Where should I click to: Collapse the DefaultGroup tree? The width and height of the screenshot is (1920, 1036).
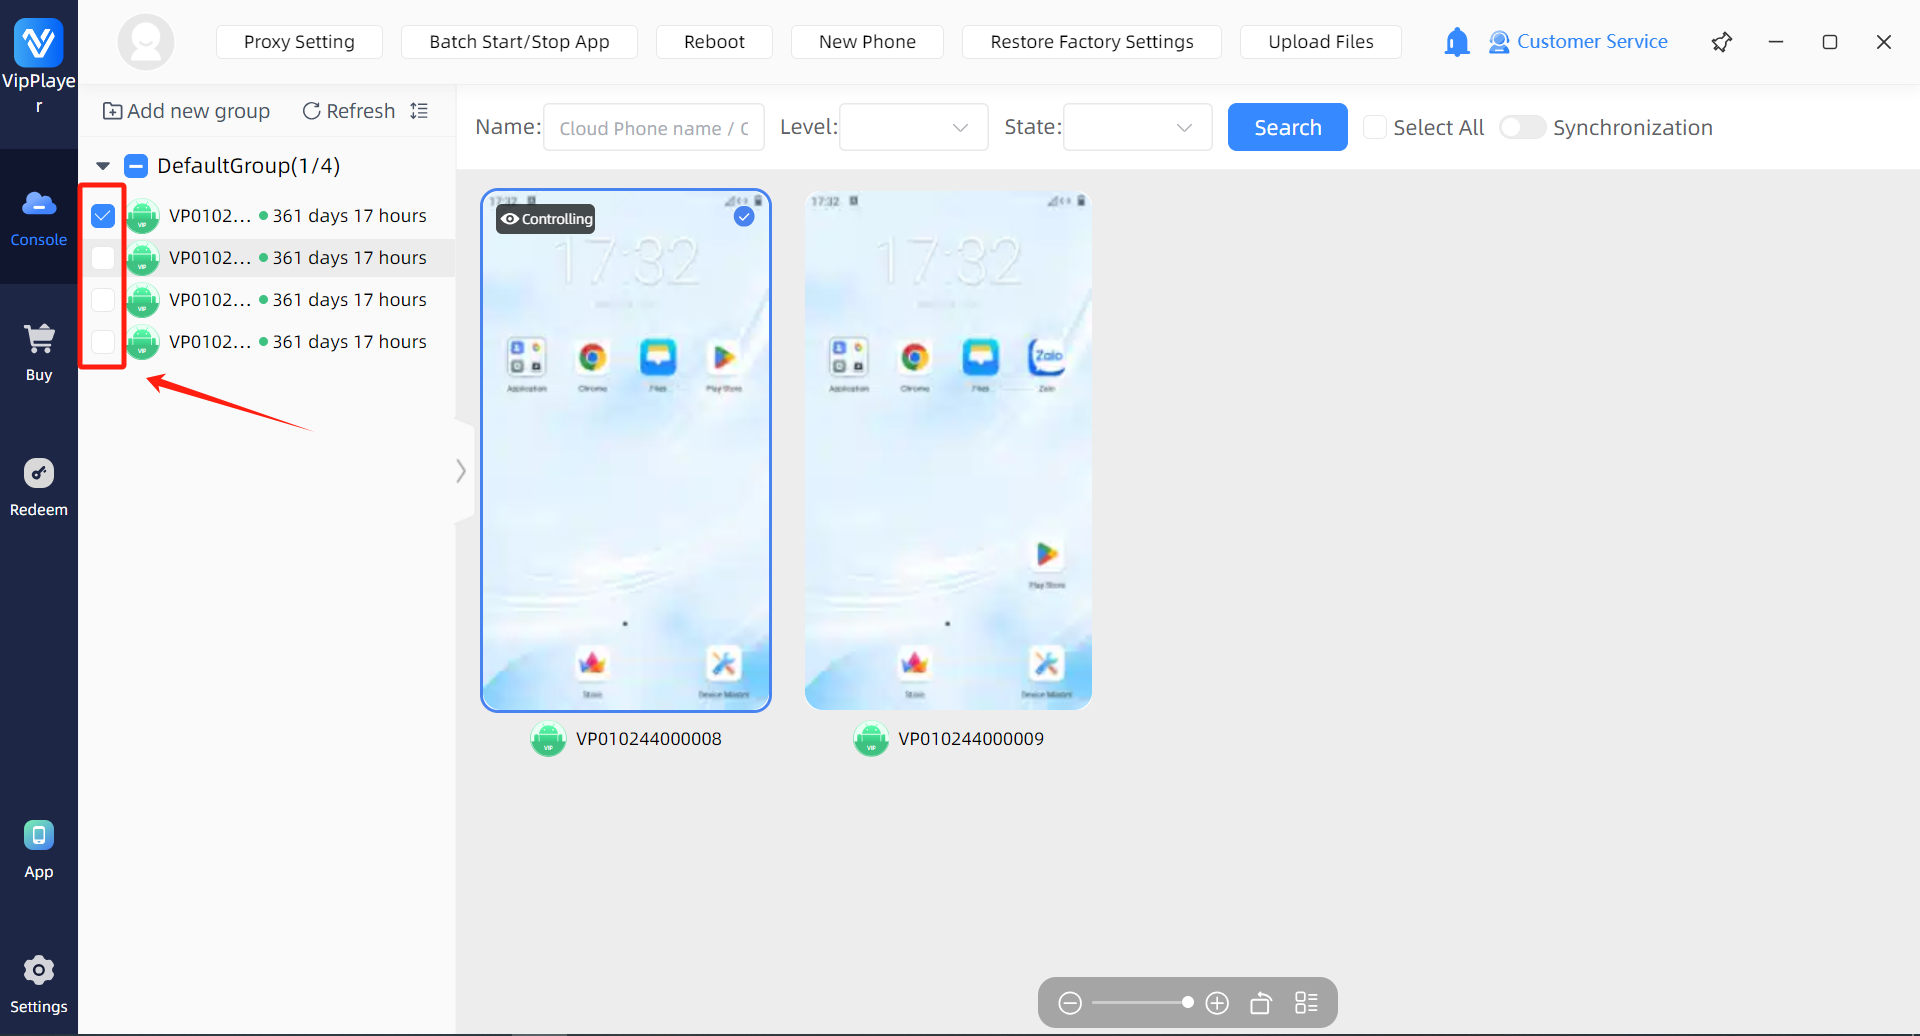(103, 166)
